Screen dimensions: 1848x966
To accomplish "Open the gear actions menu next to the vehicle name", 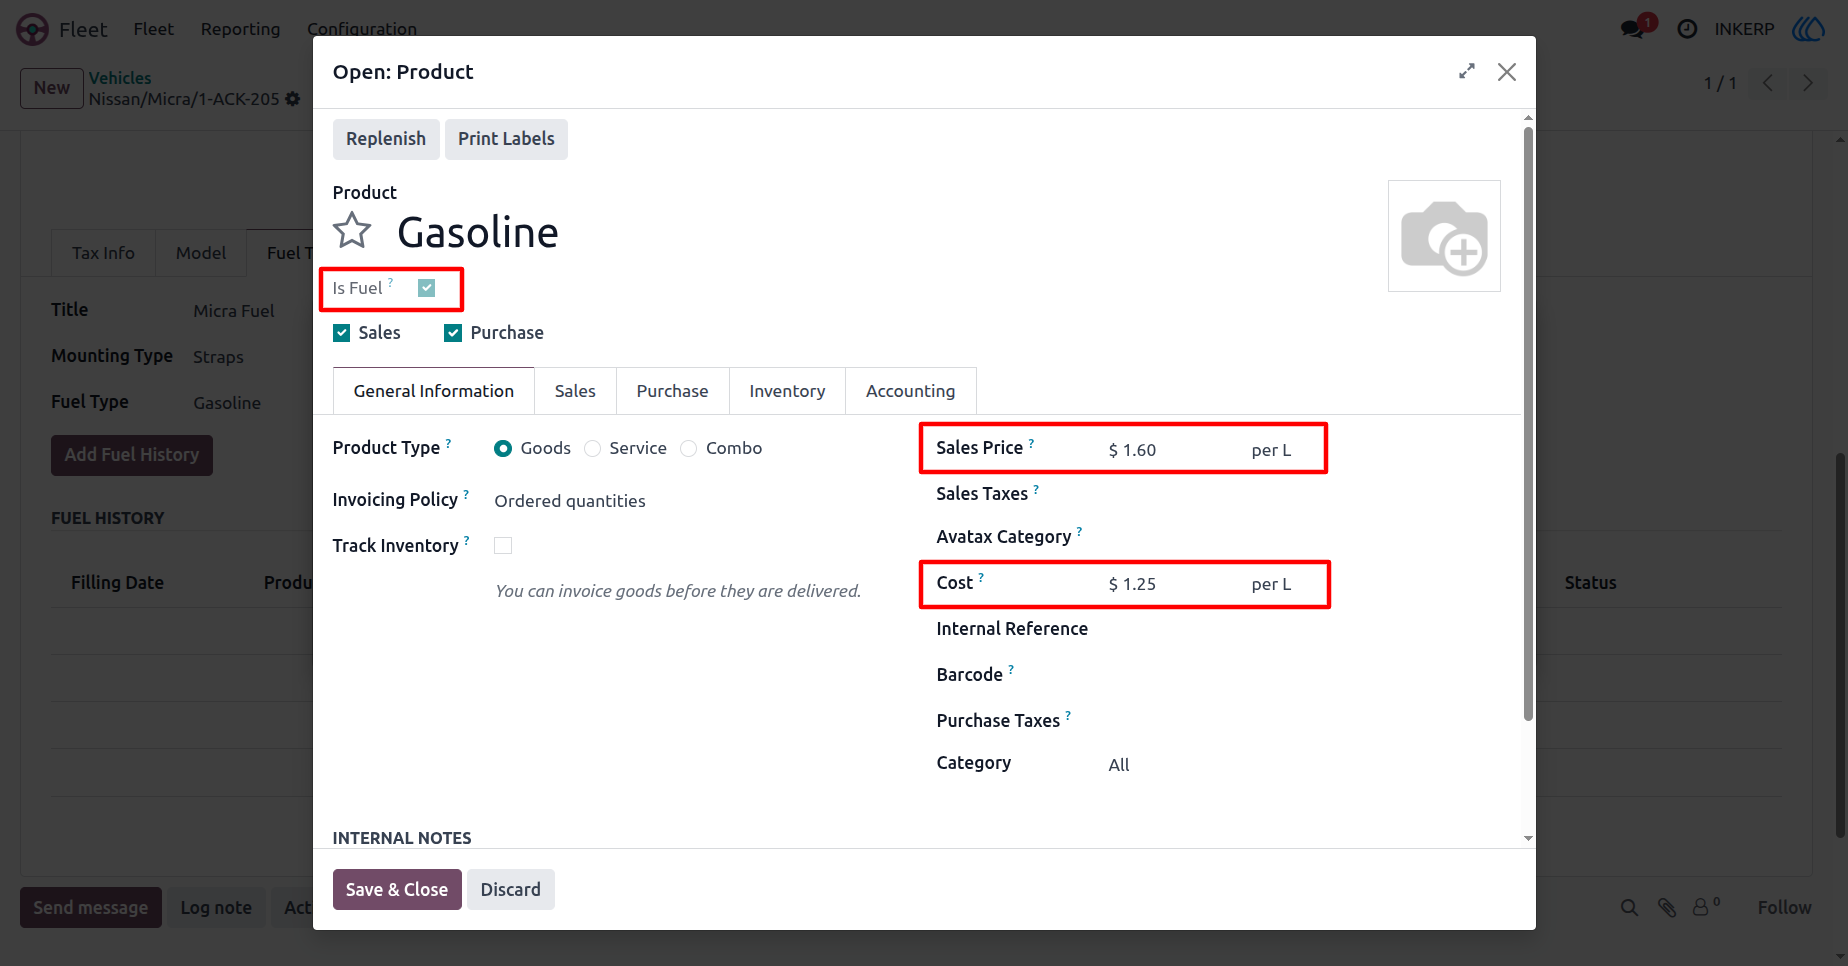I will [292, 99].
